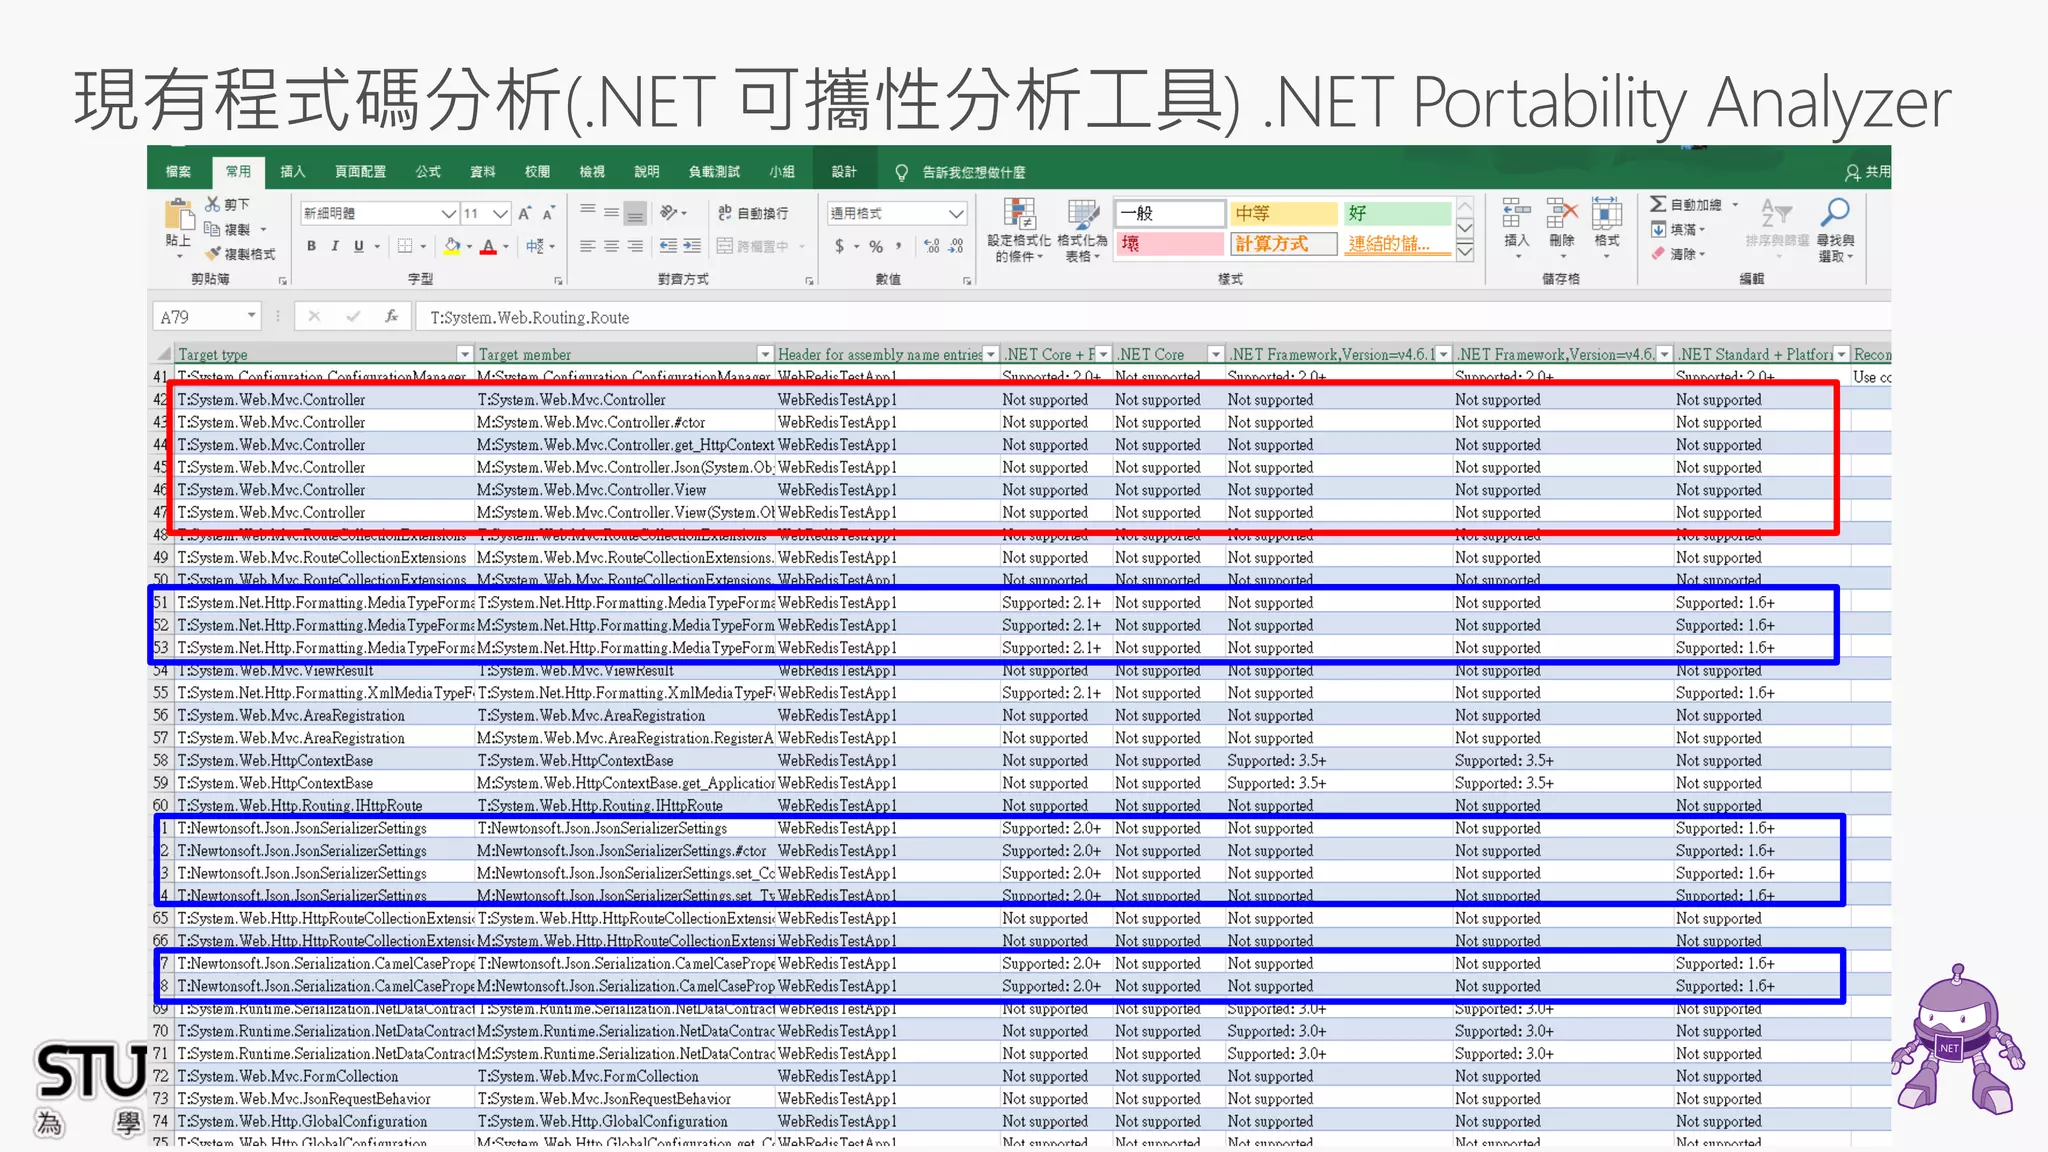Click the text orientation icon

[x=669, y=212]
